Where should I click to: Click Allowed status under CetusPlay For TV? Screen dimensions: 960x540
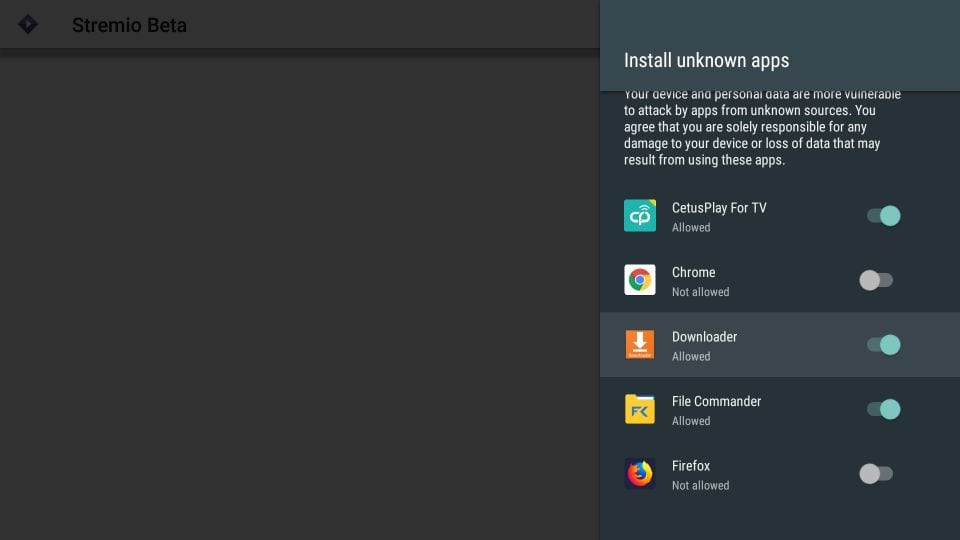(x=691, y=227)
